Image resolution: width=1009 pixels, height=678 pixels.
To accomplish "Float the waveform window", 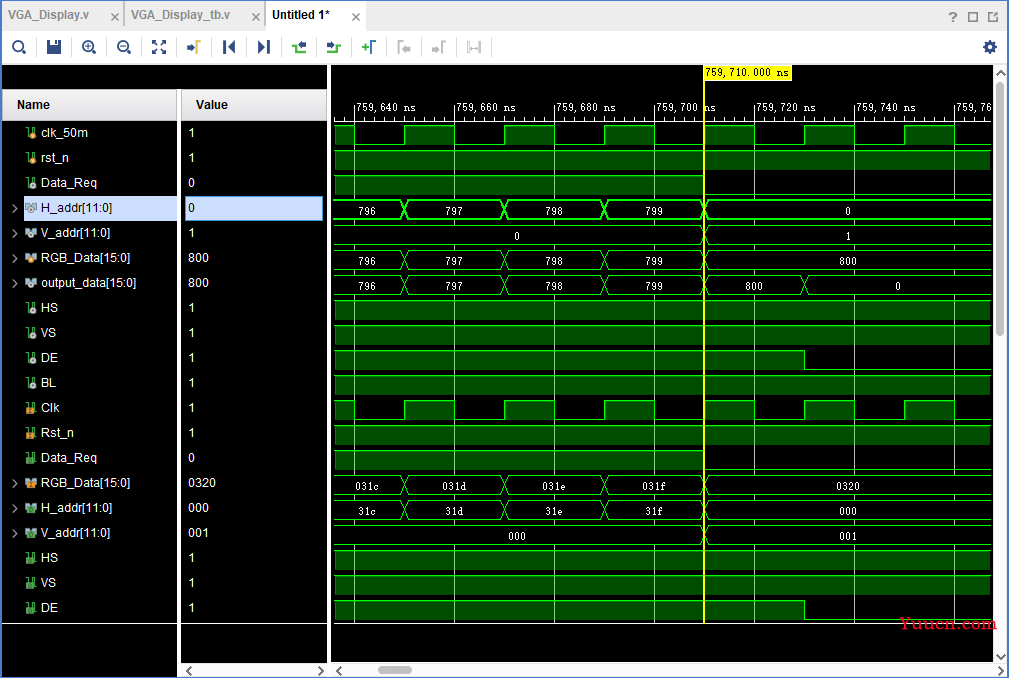I will (x=994, y=17).
